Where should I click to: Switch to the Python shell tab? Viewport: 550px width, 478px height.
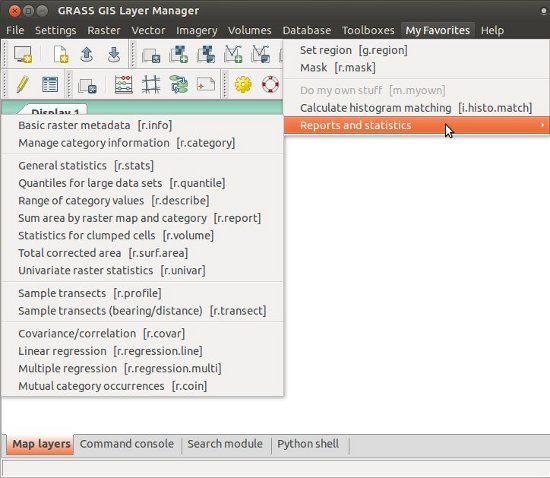[308, 444]
